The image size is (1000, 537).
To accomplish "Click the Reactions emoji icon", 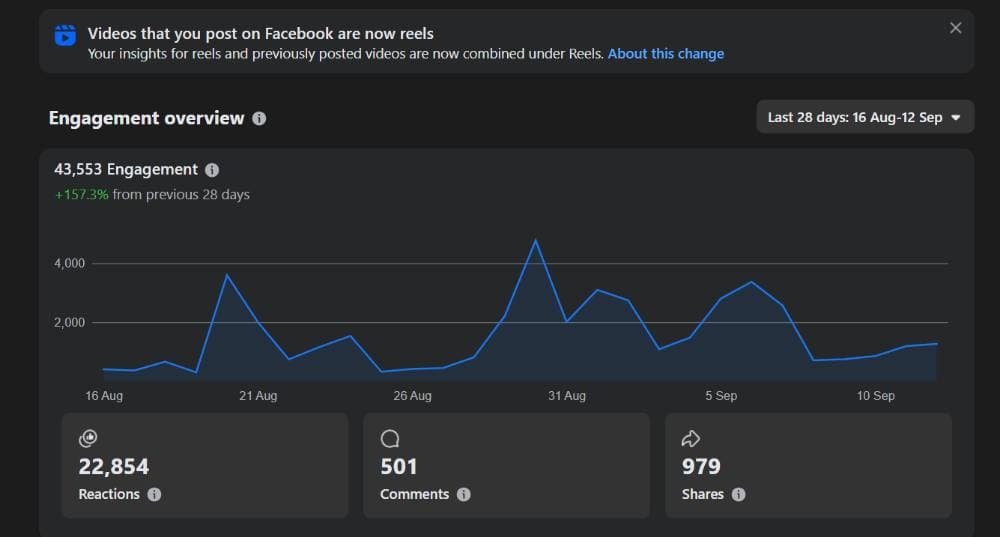I will [88, 438].
